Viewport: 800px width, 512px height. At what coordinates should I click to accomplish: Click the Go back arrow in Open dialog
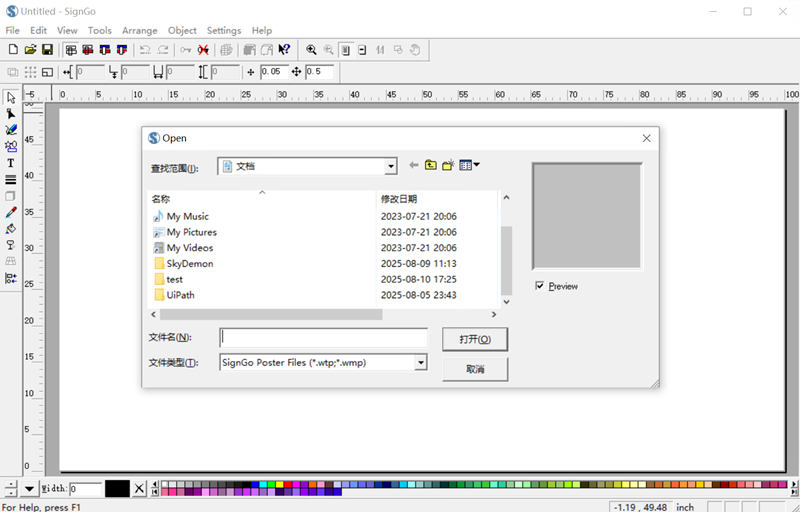click(x=414, y=165)
